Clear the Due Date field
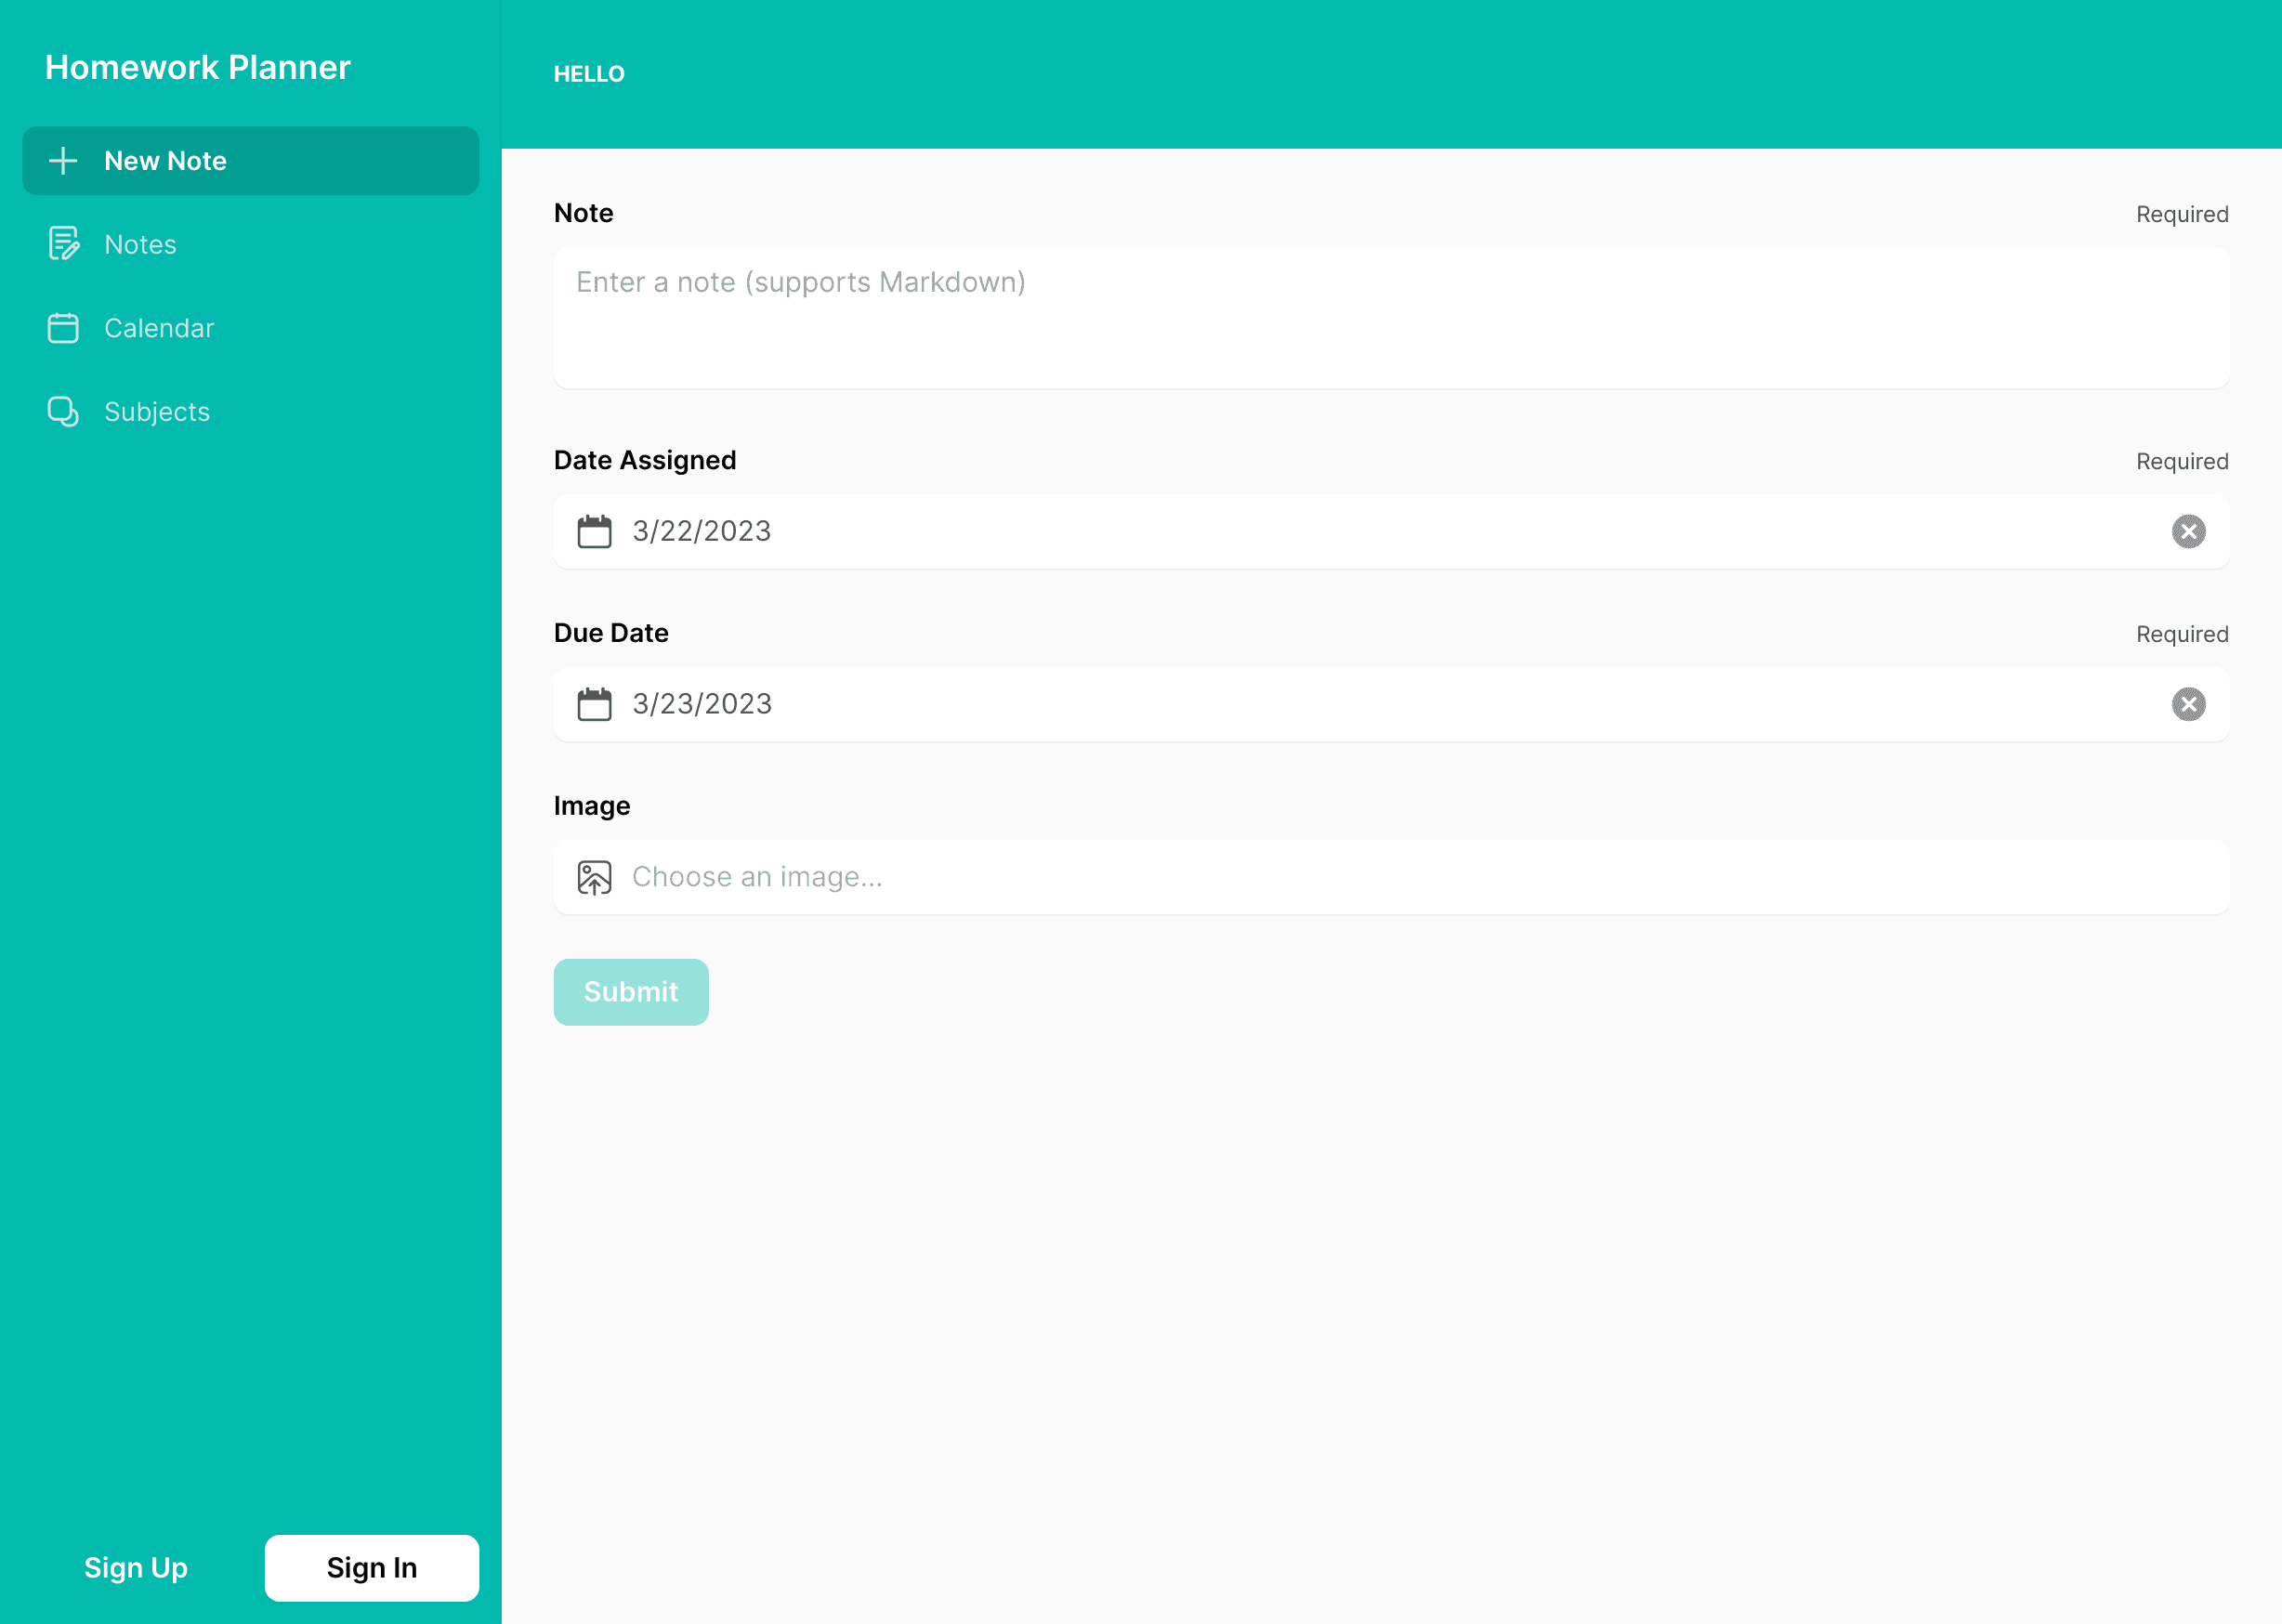 [2191, 703]
